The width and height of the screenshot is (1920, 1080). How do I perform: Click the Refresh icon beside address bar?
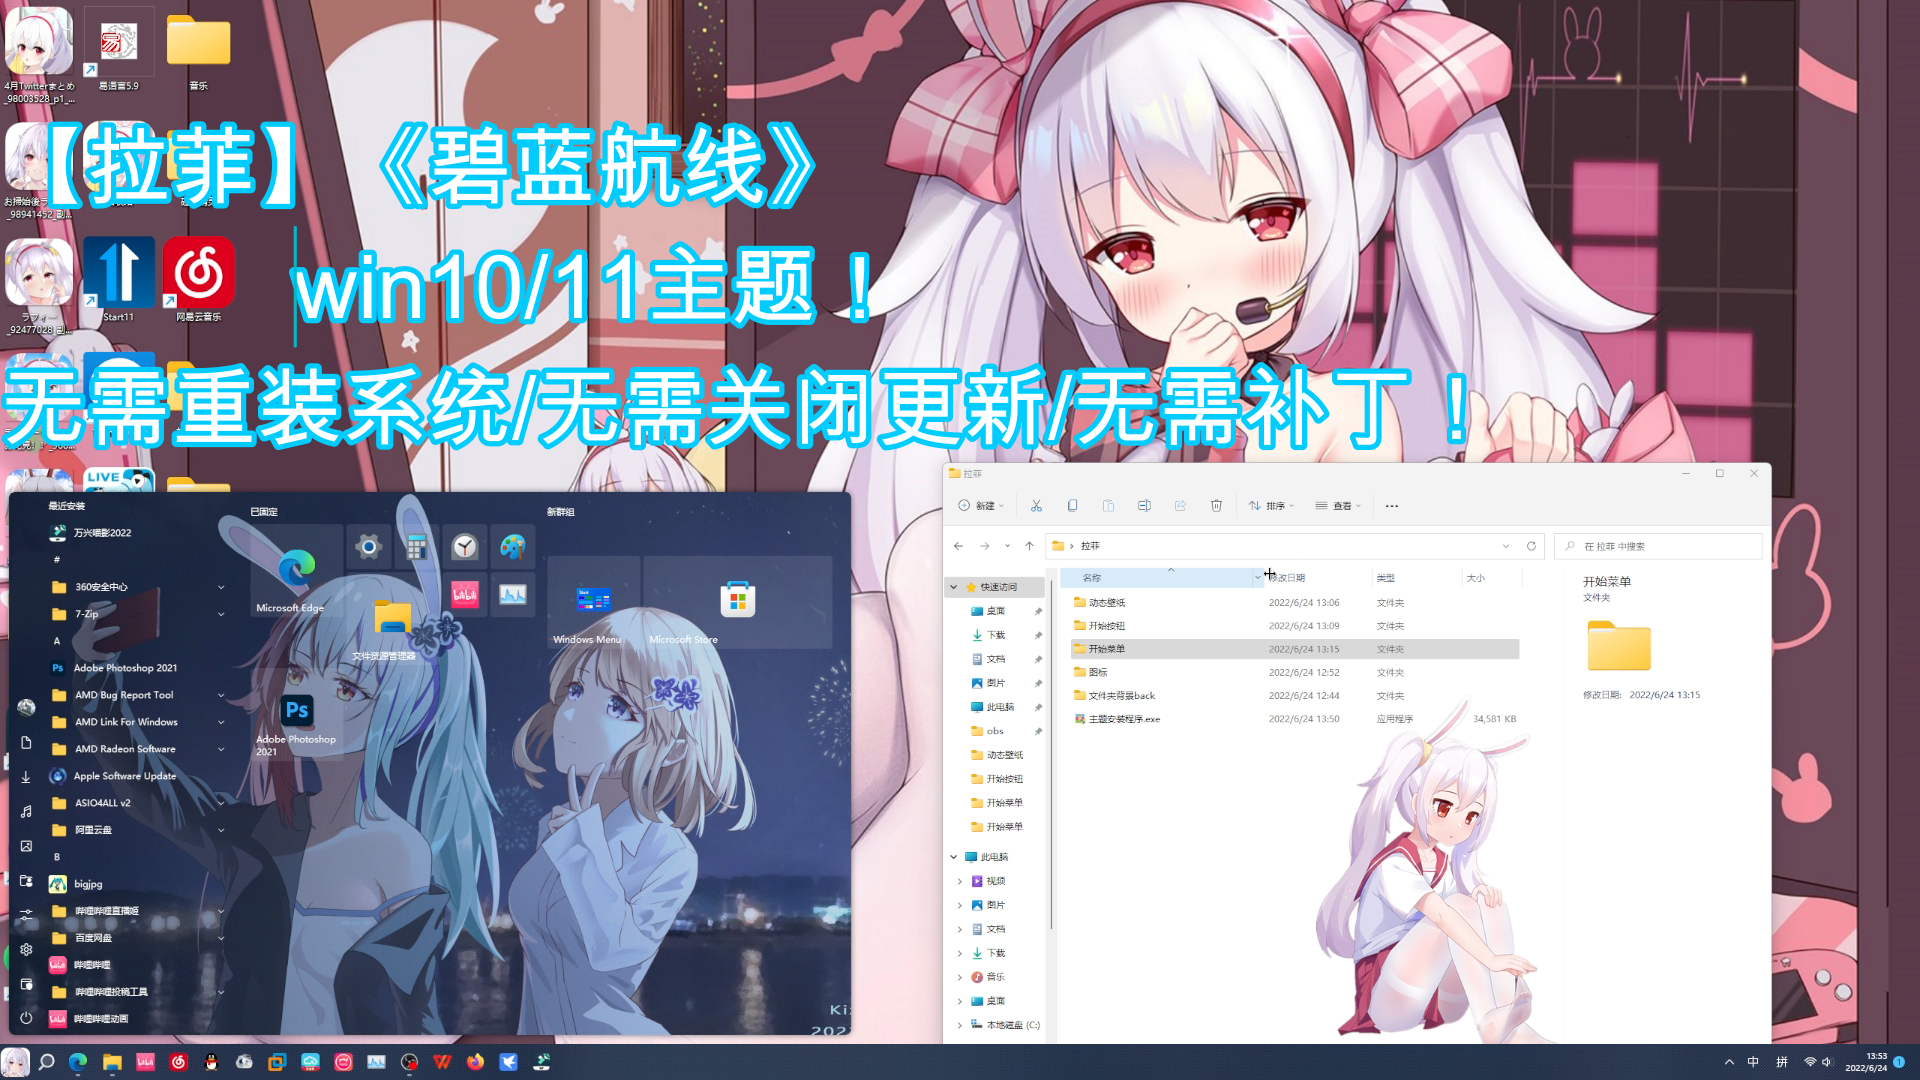[x=1531, y=546]
